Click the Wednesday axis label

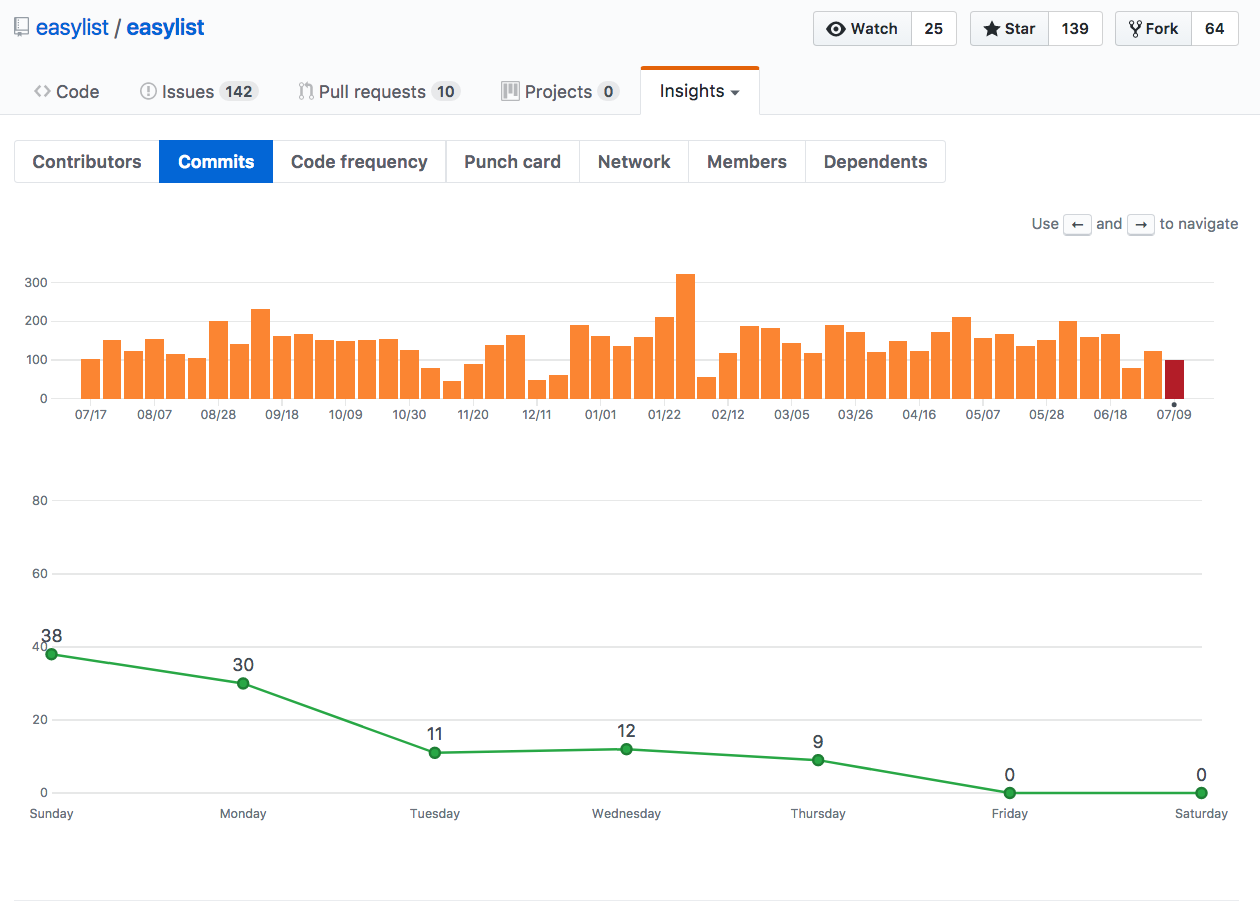click(x=626, y=814)
